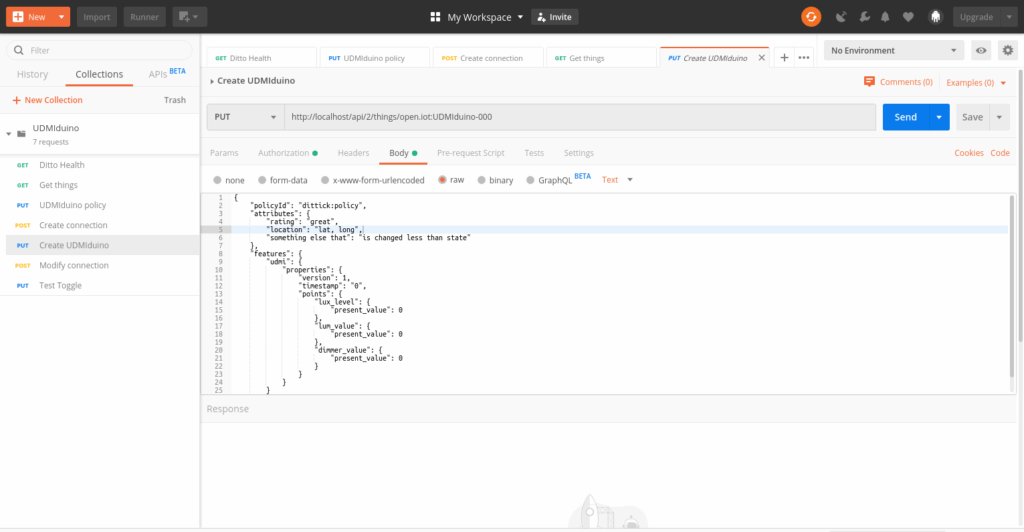The width and height of the screenshot is (1024, 532).
Task: Open the wrench settings icon in header
Action: [x=865, y=17]
